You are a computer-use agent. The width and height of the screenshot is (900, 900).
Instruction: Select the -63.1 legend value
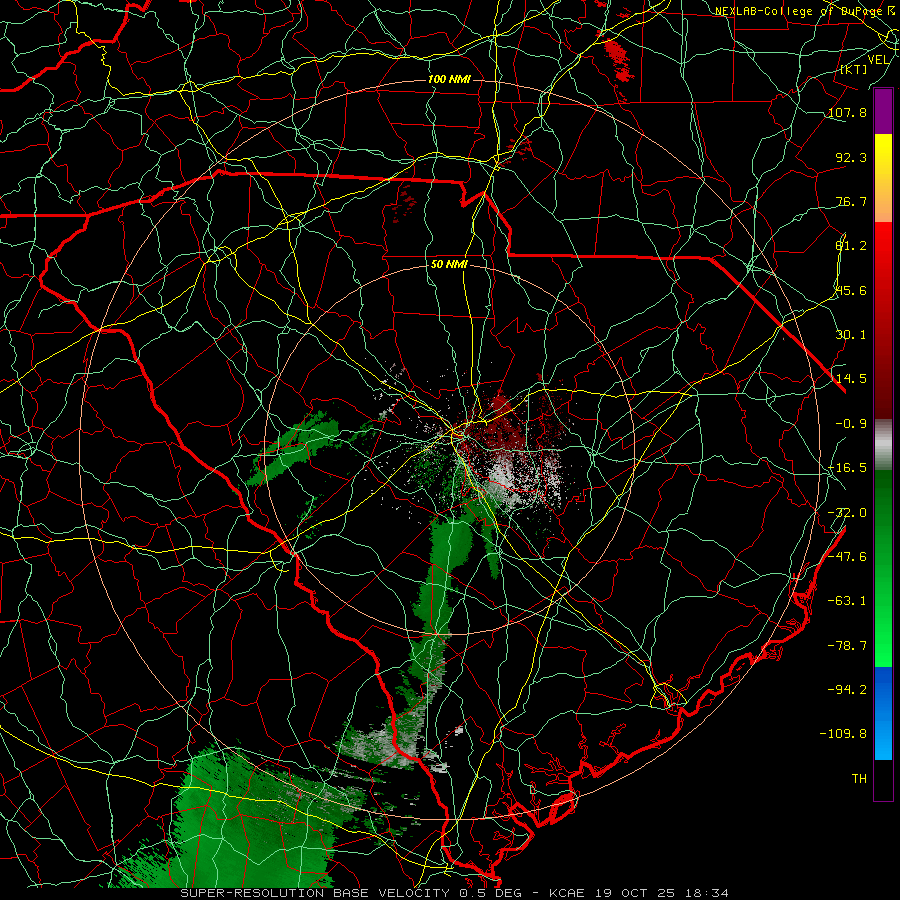(847, 601)
